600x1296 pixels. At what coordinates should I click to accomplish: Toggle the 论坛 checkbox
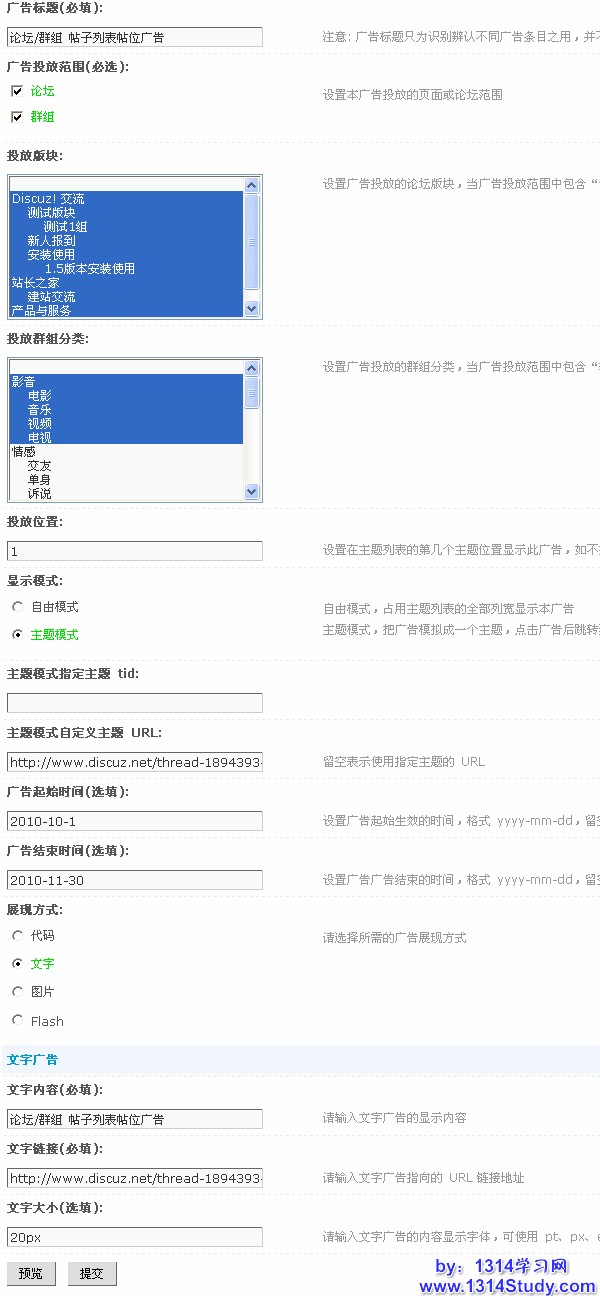[x=17, y=91]
